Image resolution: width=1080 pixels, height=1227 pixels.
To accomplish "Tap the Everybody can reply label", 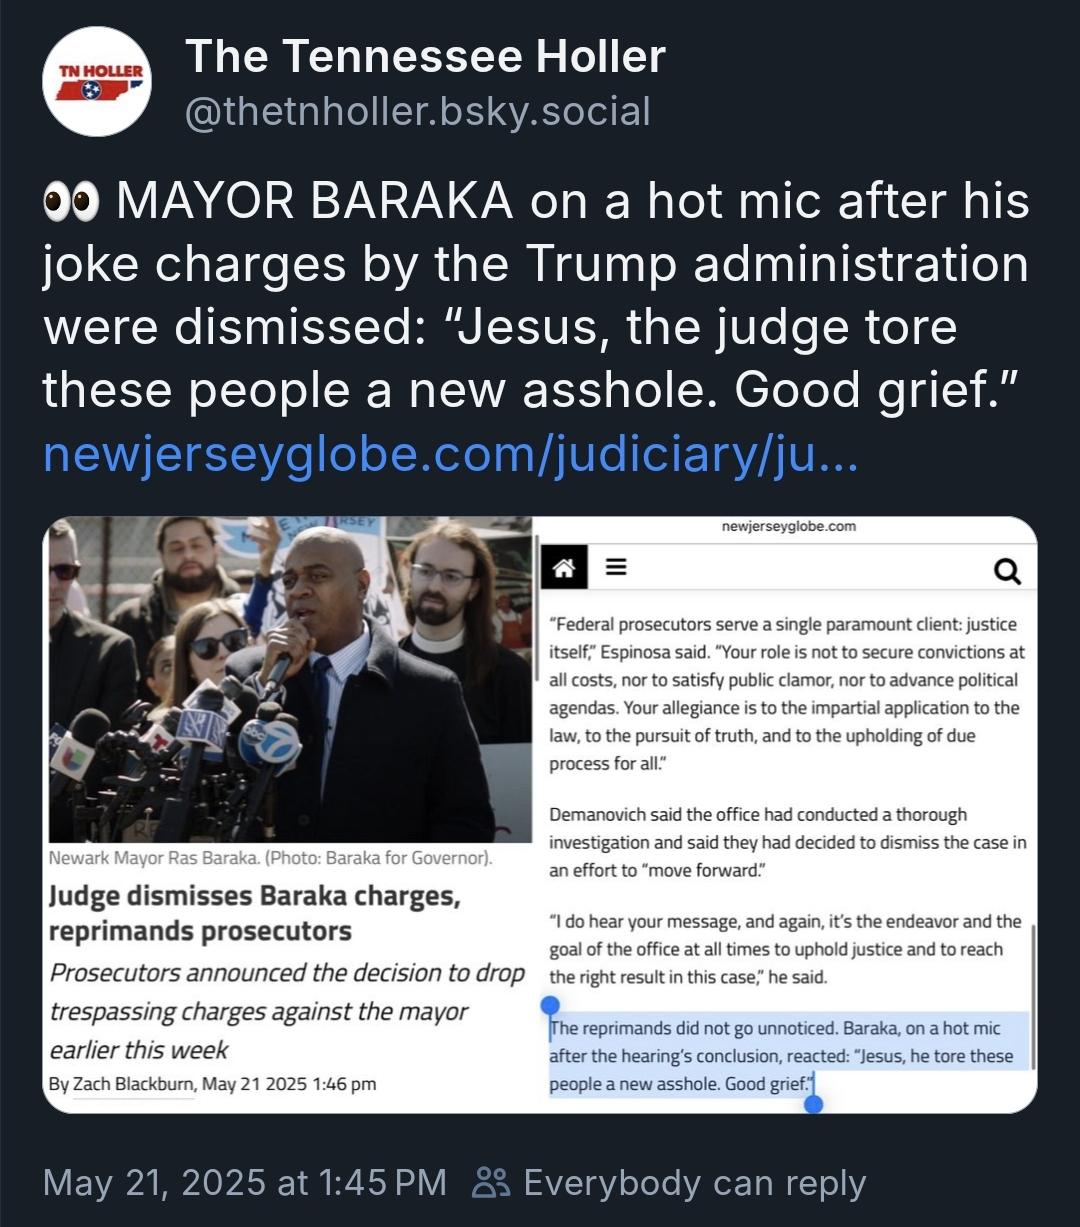I will [695, 1183].
